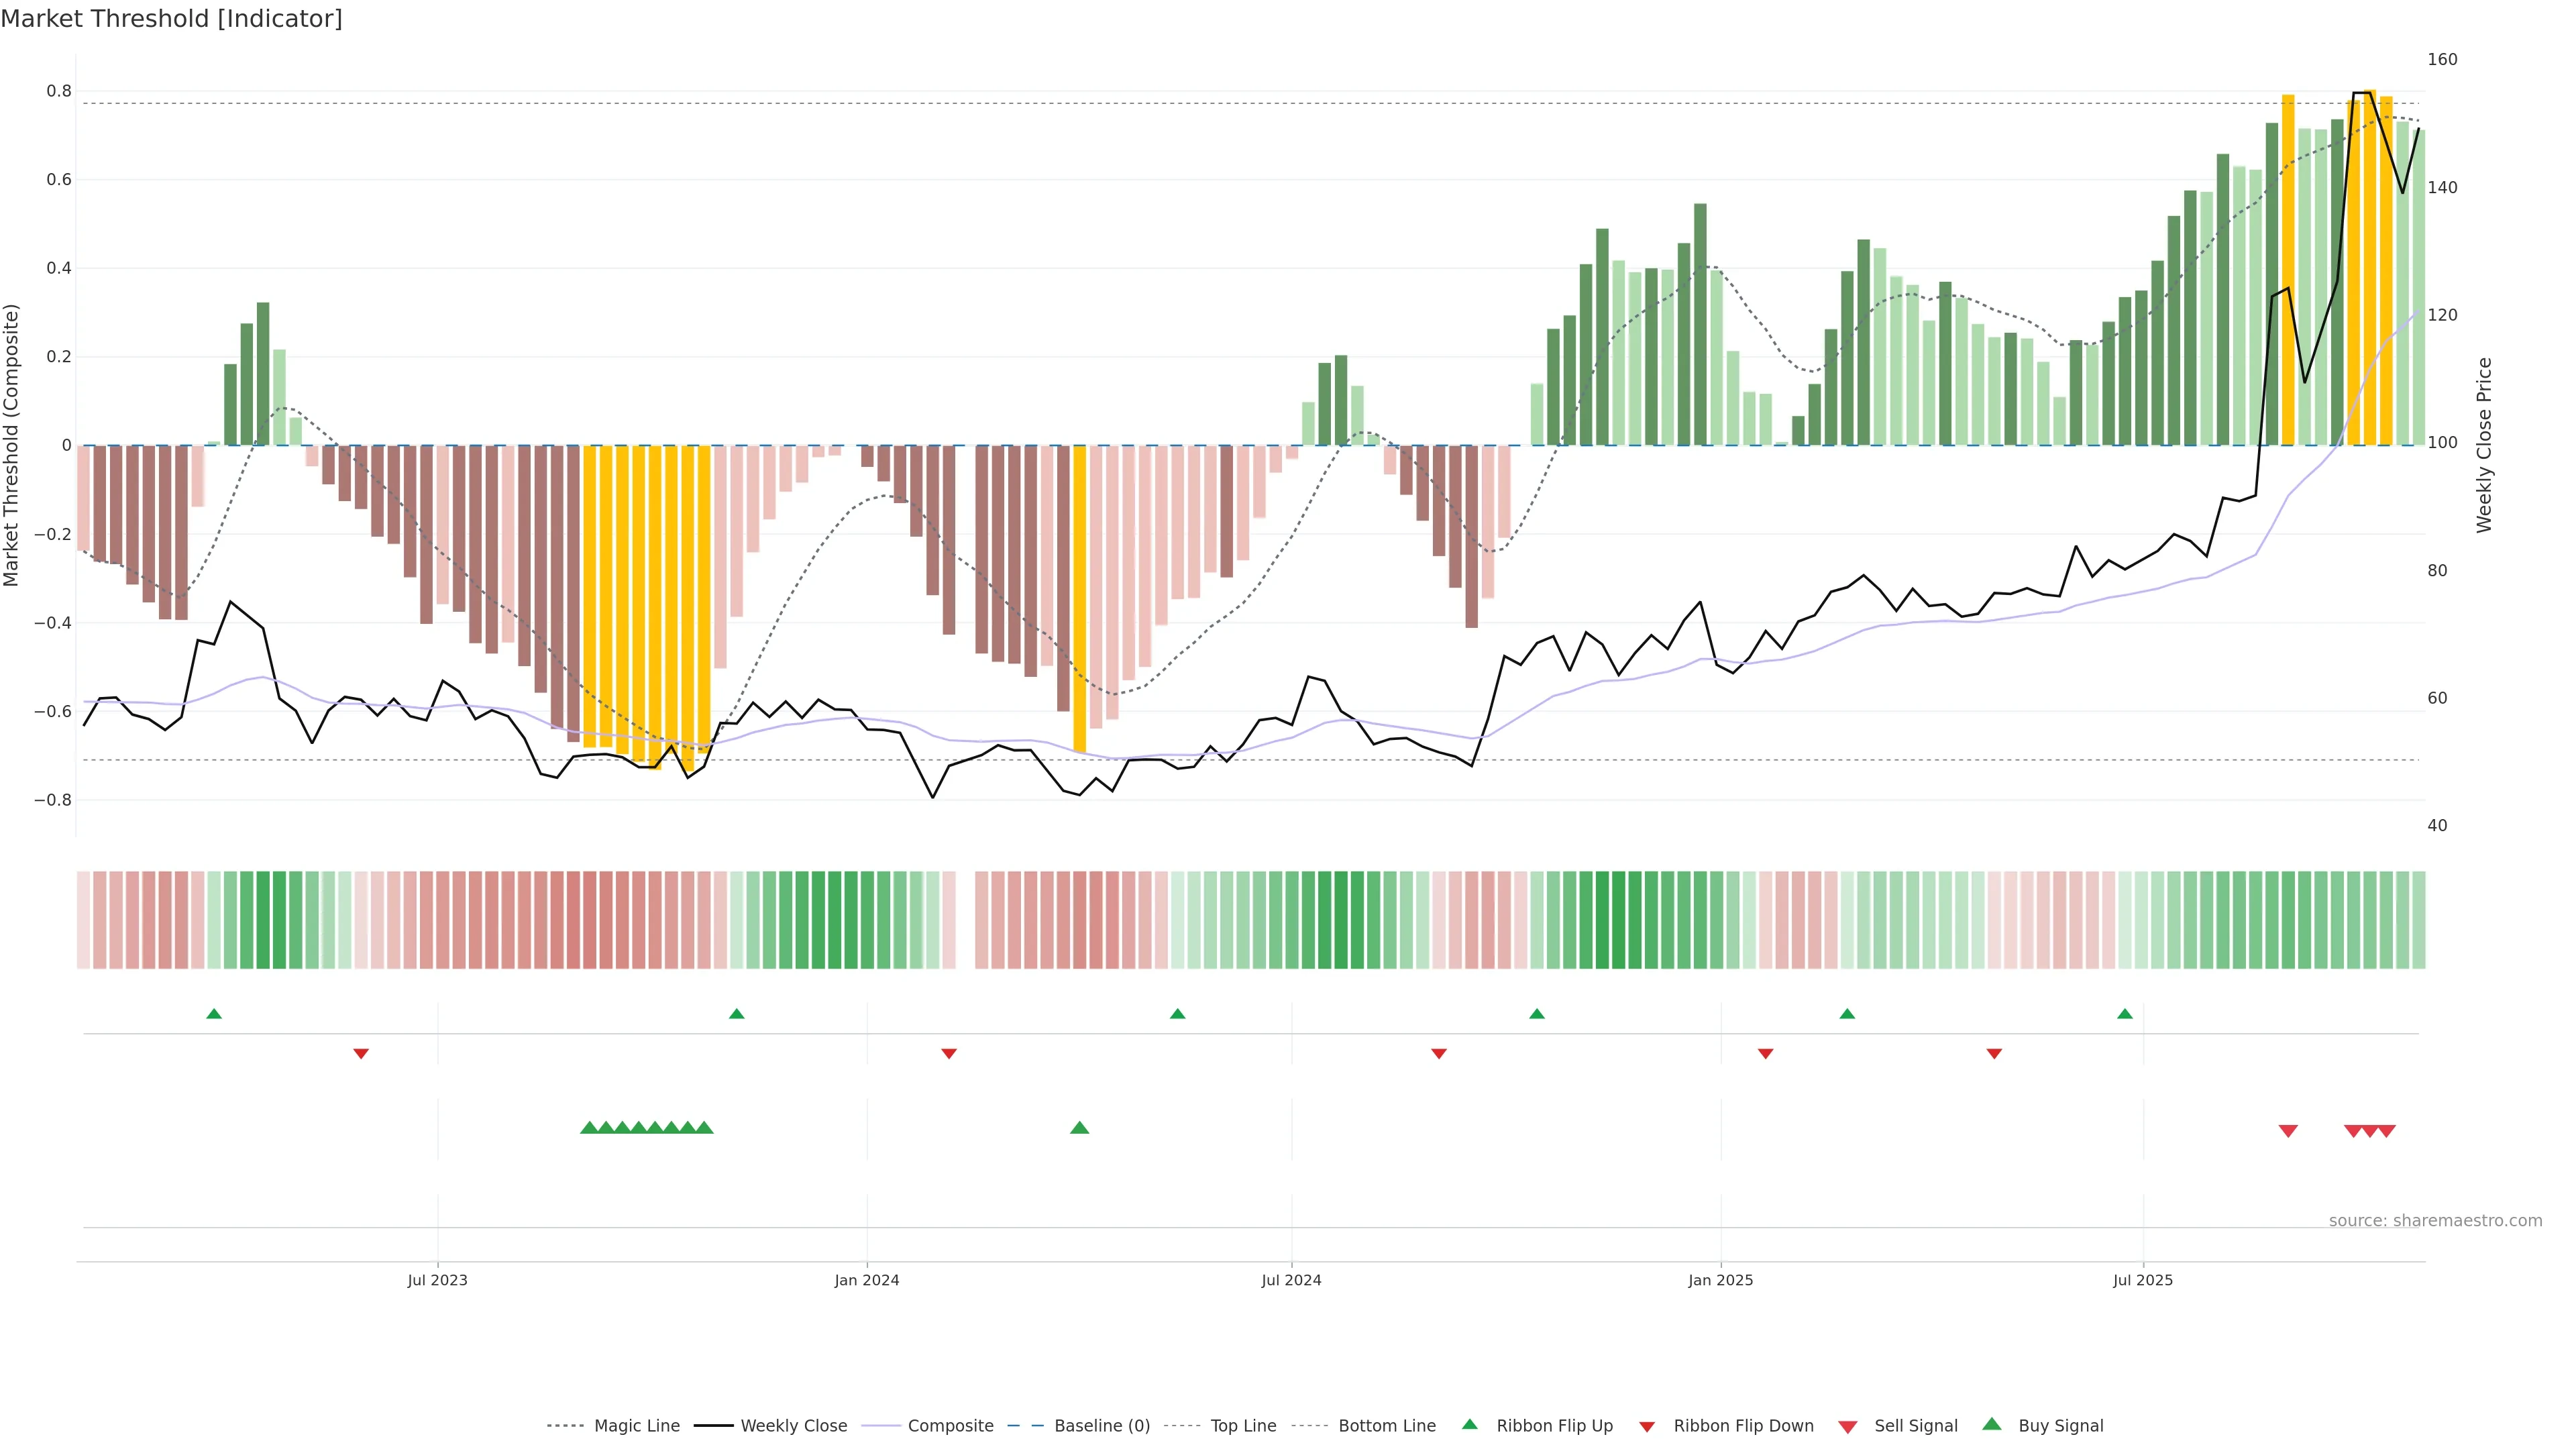This screenshot has width=2576, height=1449.
Task: Click the first green ribbon flip up marker
Action: pyautogui.click(x=214, y=1014)
